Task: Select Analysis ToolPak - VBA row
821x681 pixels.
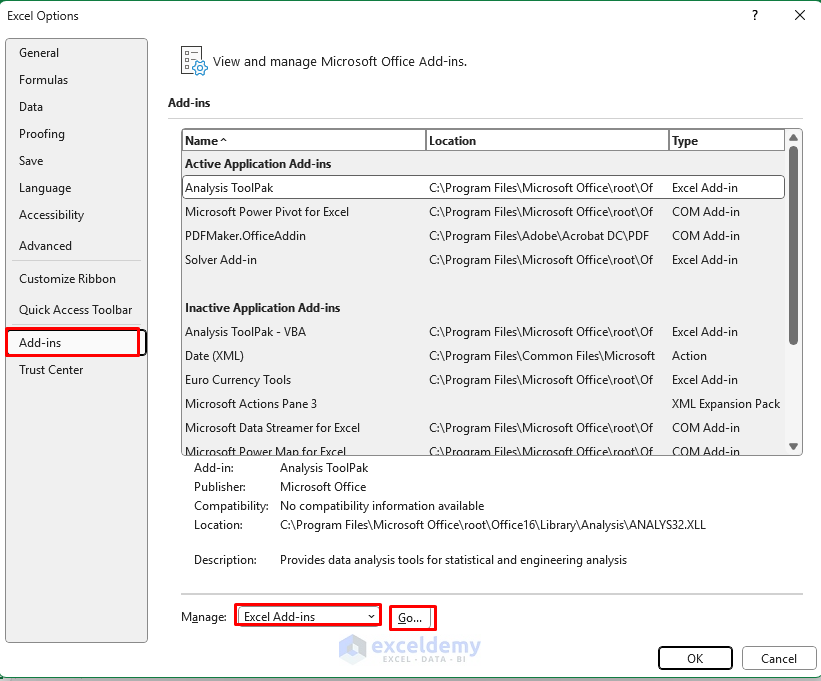Action: click(x=483, y=332)
